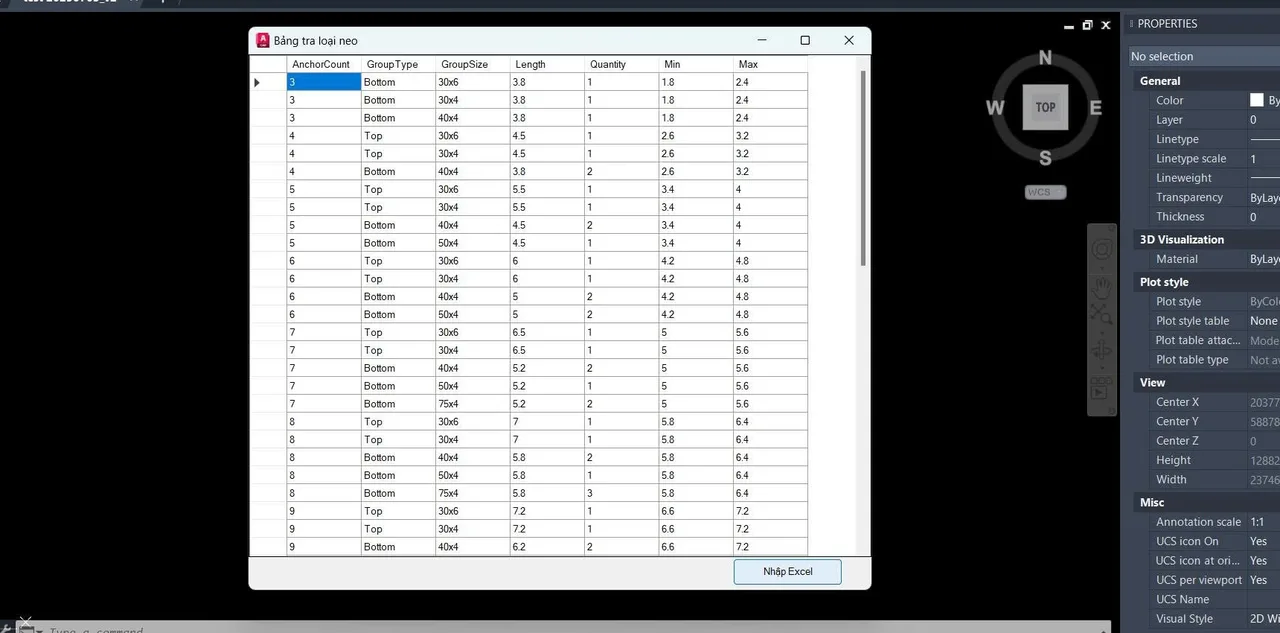1280x633 pixels.
Task: Click the W compass direction
Action: click(x=995, y=107)
